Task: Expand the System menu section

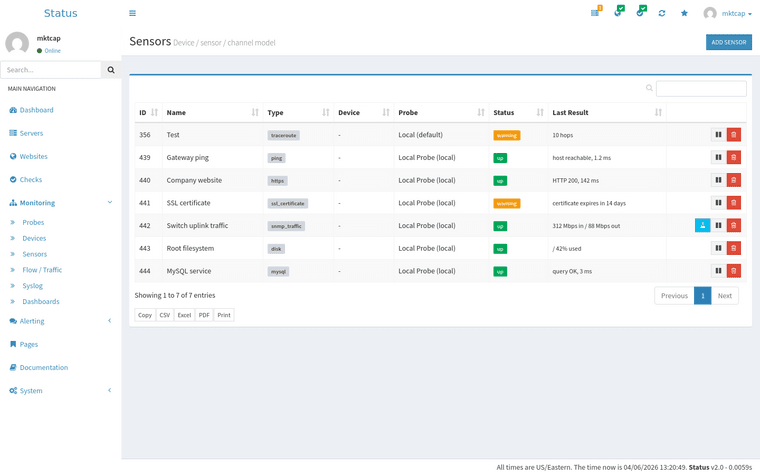Action: (61, 391)
